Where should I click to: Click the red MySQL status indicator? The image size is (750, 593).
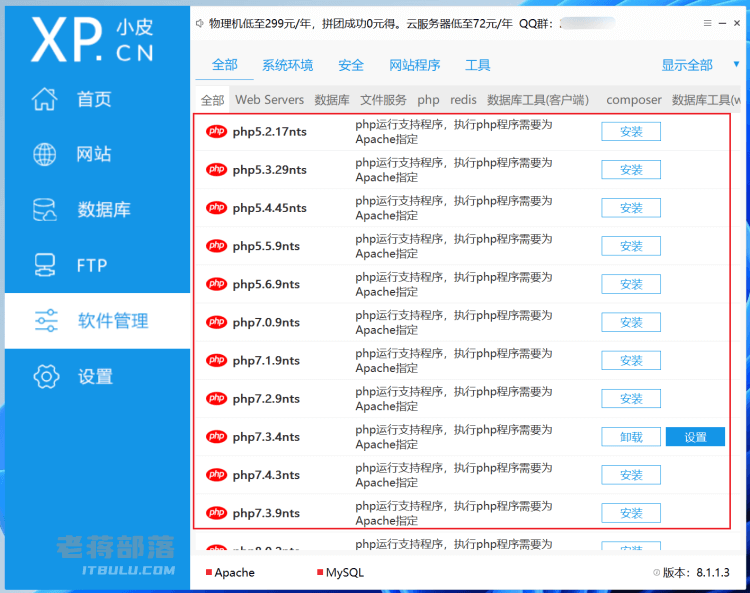320,572
